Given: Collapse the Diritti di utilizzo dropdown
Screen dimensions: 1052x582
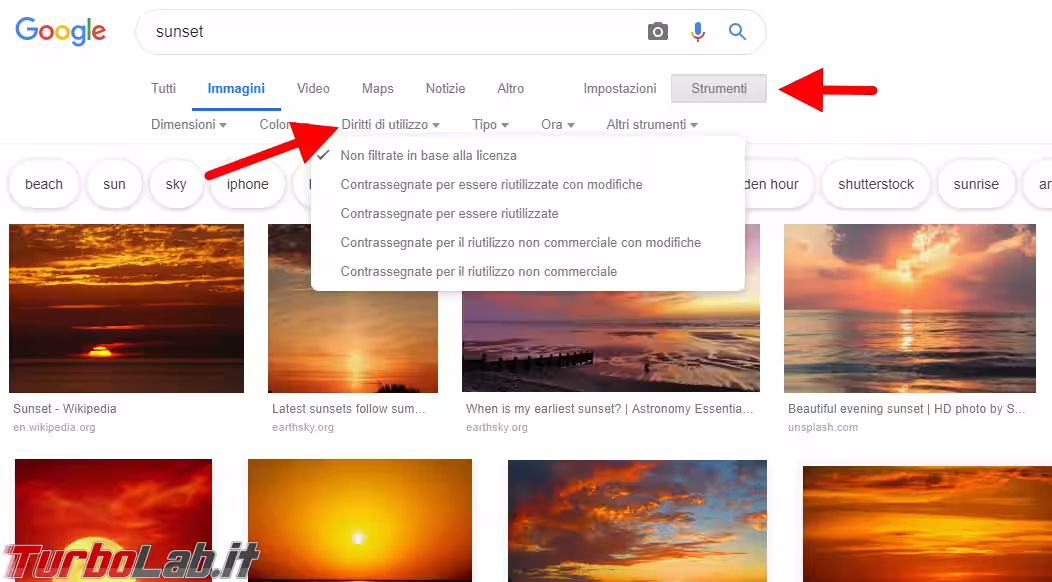Looking at the screenshot, I should pos(390,125).
